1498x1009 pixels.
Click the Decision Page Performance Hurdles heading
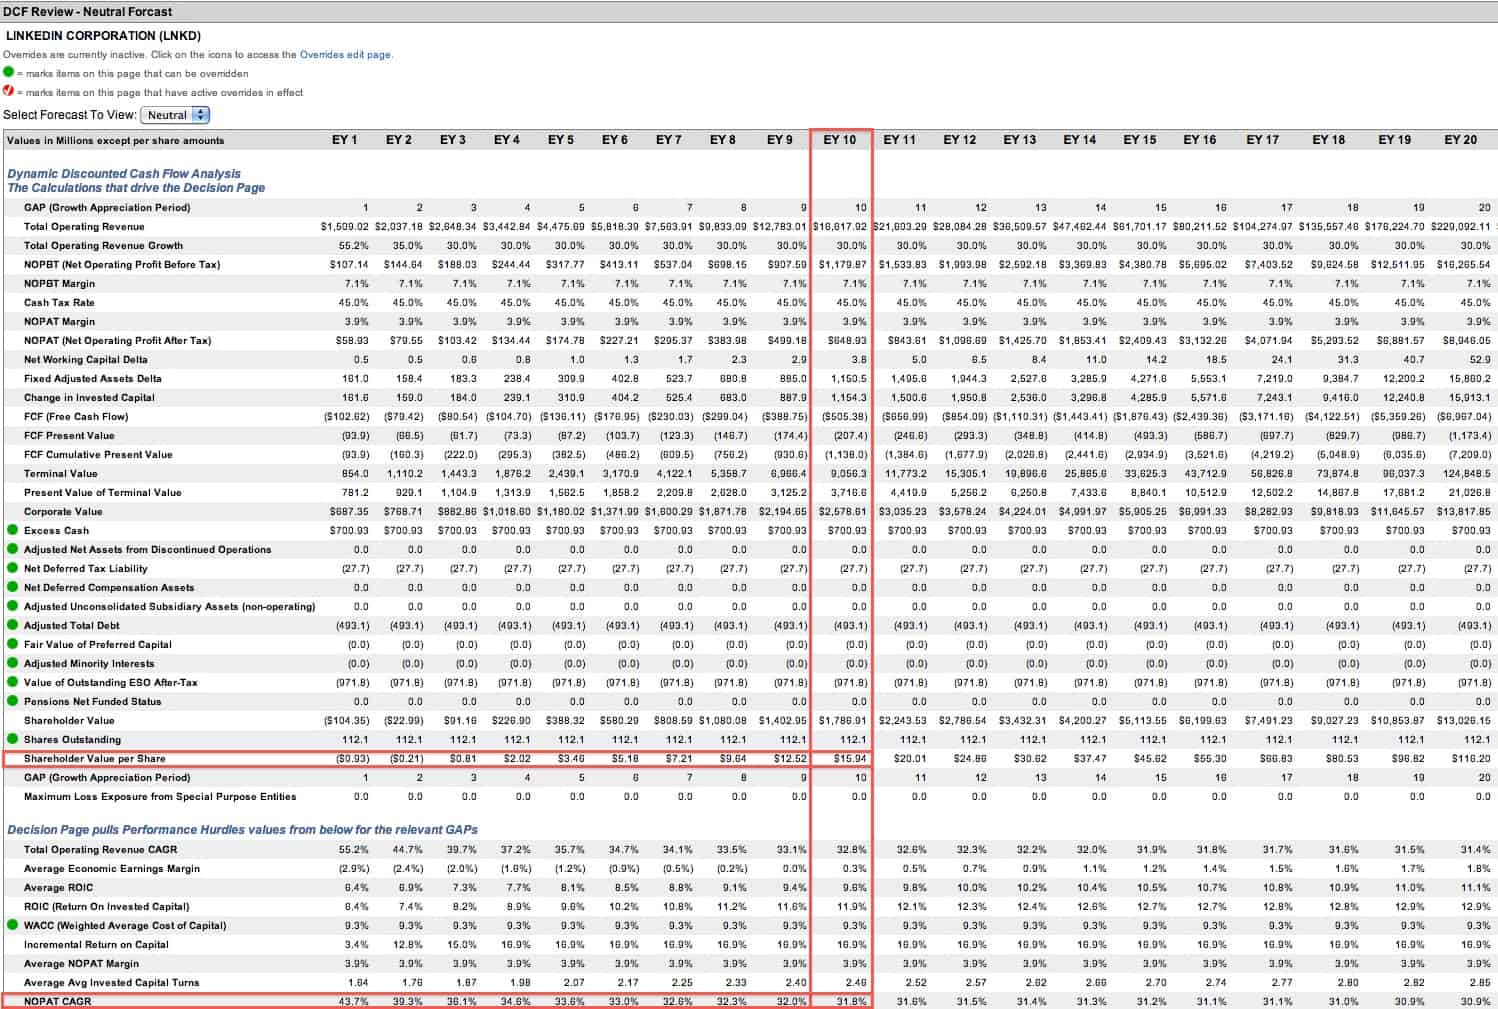242,830
